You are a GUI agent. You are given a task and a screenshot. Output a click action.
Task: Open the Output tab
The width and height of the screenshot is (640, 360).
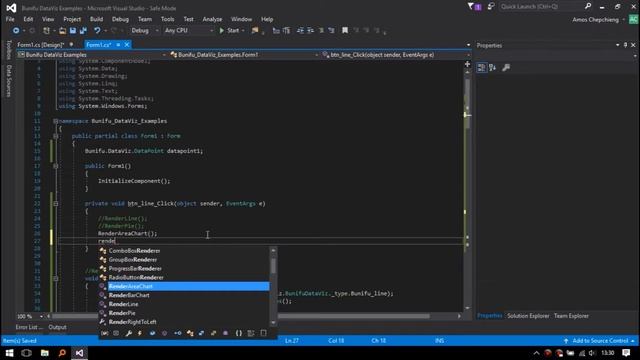(x=58, y=327)
